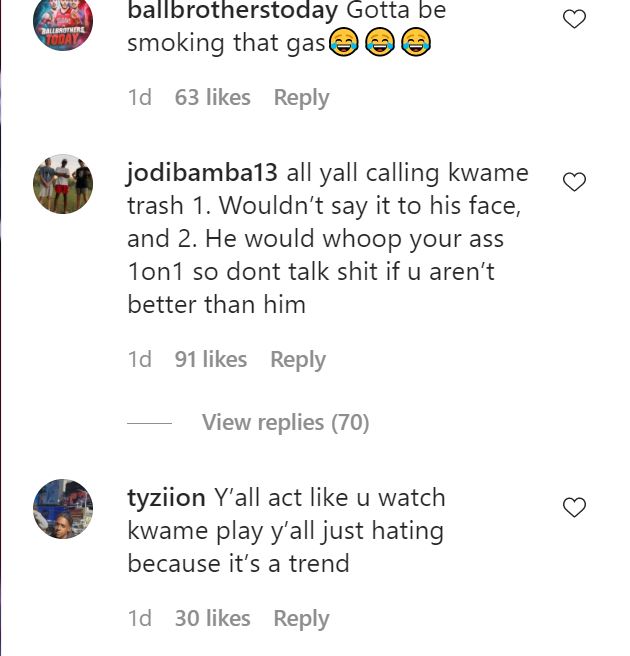Click the 1d timestamp on tyziion's comment
Viewport: 630px width, 656px height.
point(140,619)
